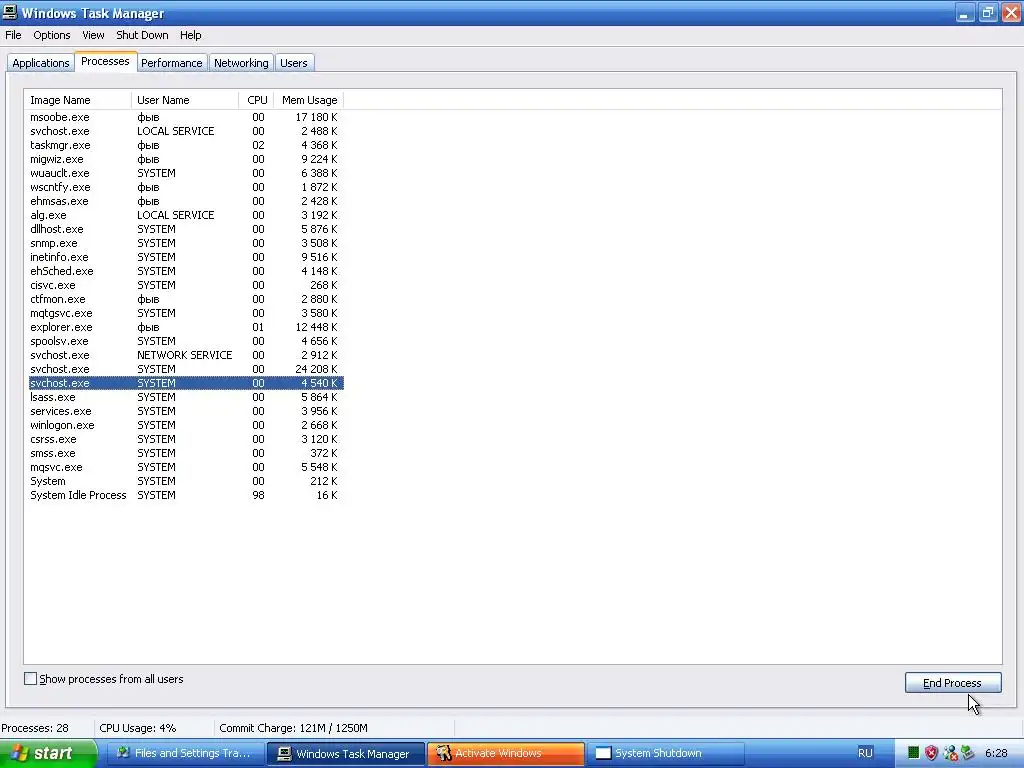This screenshot has width=1024, height=768.
Task: Click CPU Usage 4% in status bar
Action: click(x=137, y=728)
